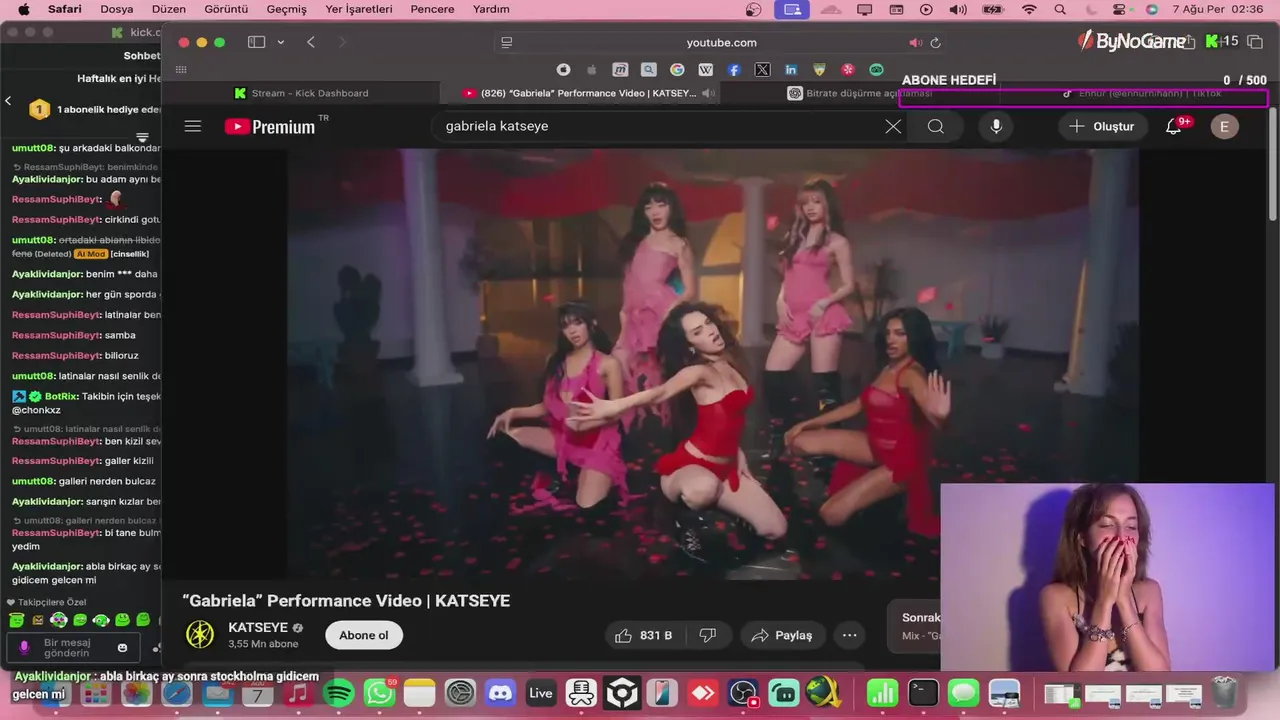Open the KATSEYE channel avatar
Viewport: 1280px width, 720px height.
(x=200, y=635)
